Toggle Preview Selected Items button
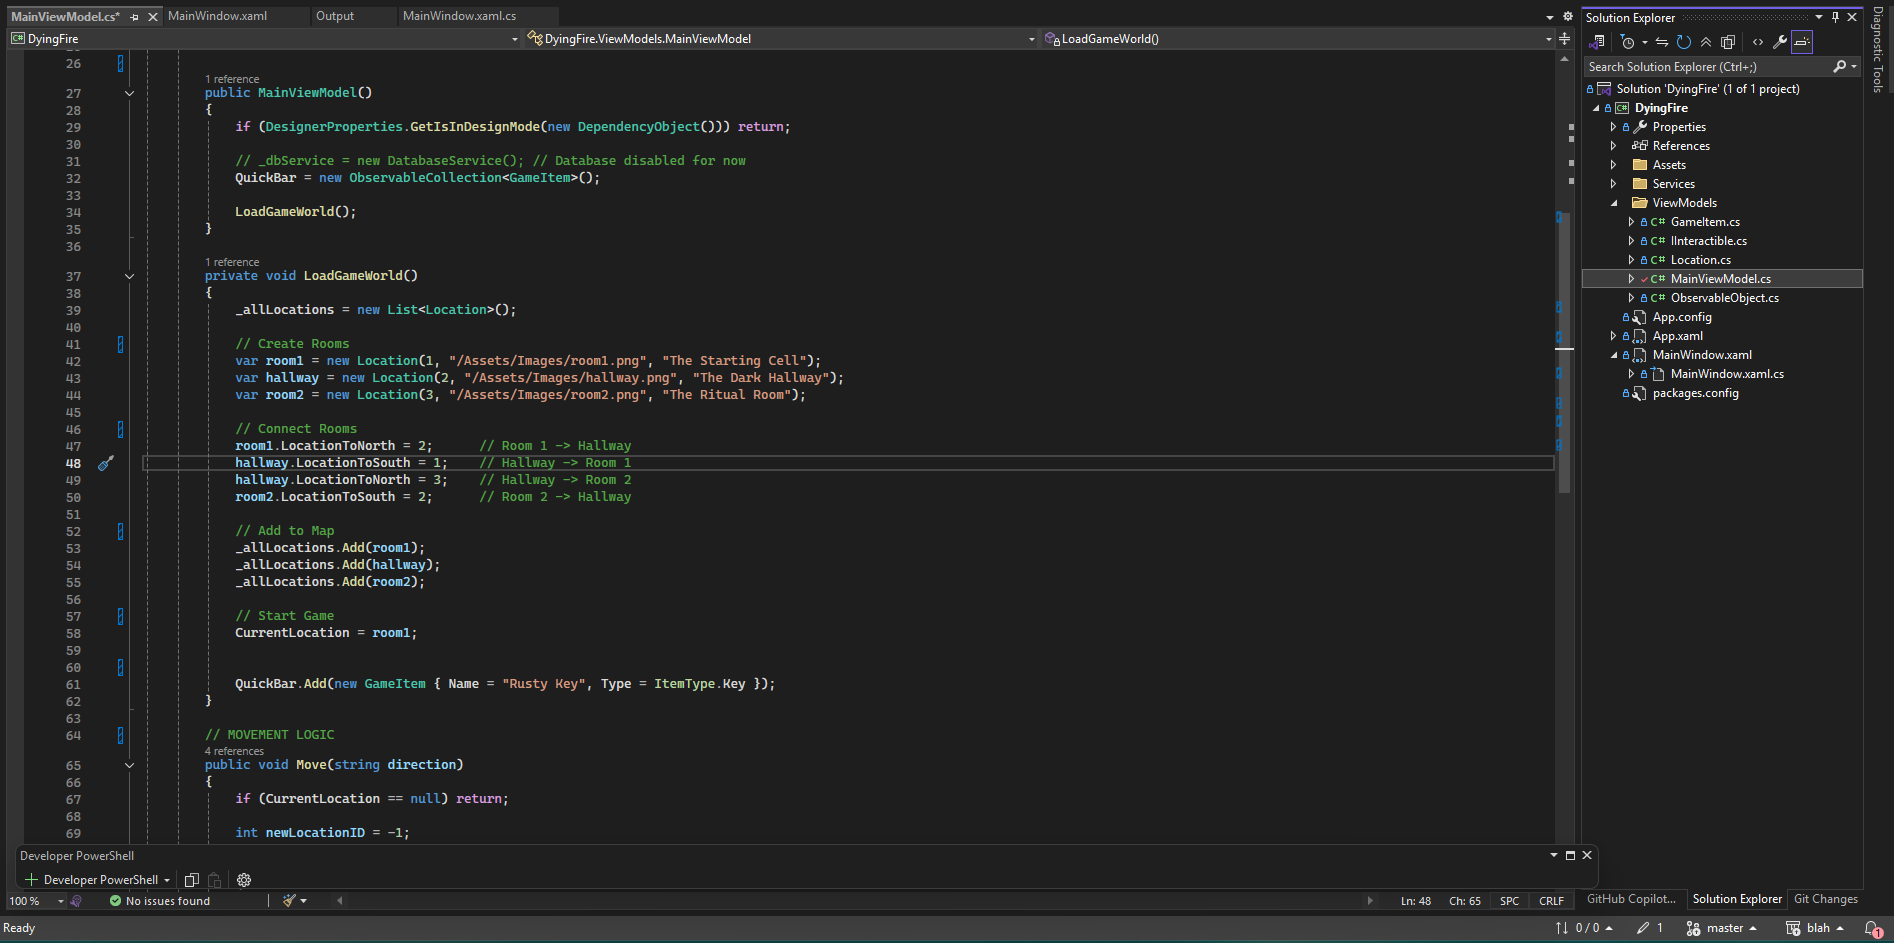 [x=1802, y=42]
